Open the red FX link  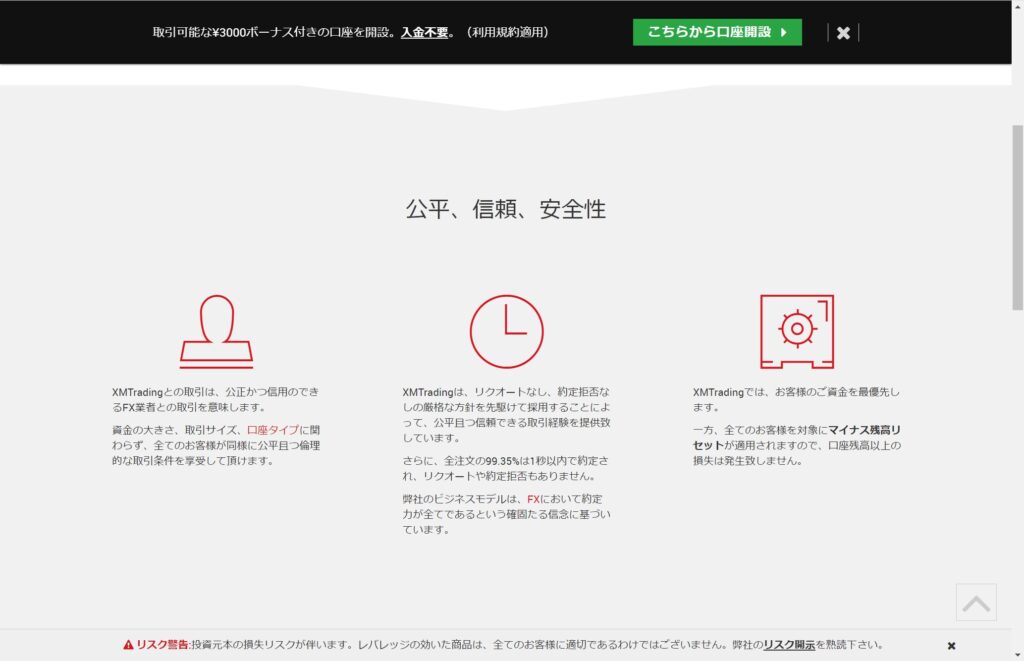(534, 499)
